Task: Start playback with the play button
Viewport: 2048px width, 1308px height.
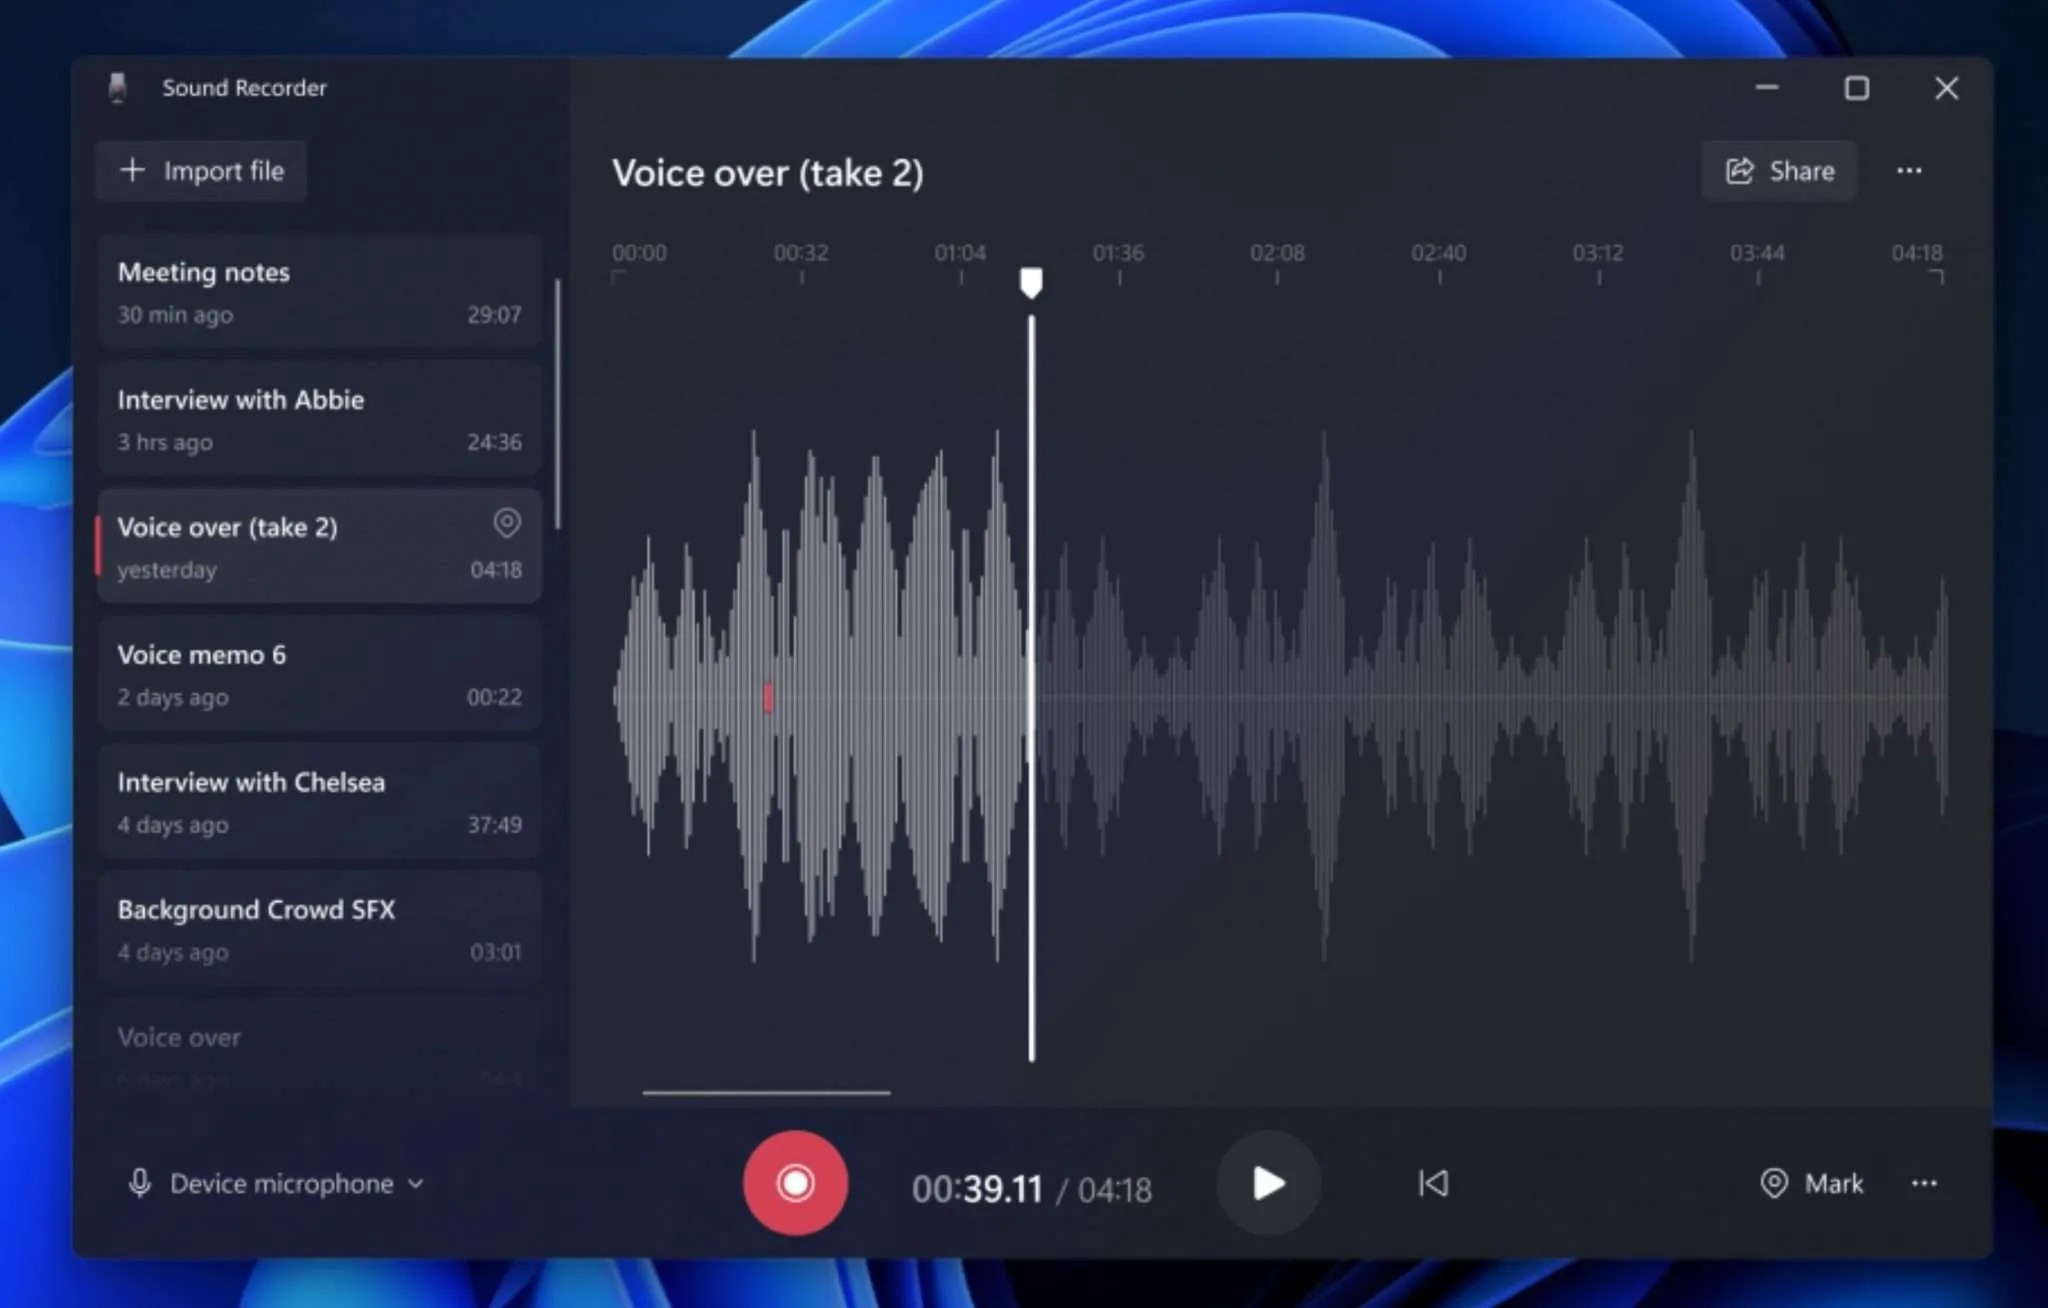Action: pyautogui.click(x=1268, y=1183)
